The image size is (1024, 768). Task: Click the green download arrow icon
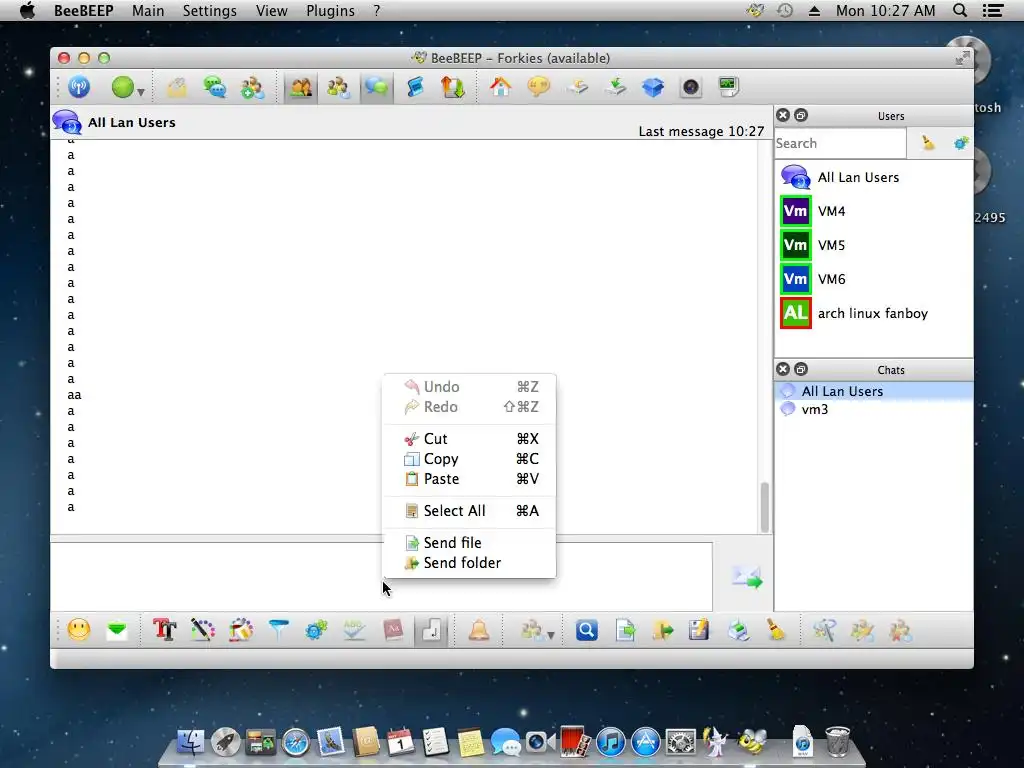[x=615, y=87]
